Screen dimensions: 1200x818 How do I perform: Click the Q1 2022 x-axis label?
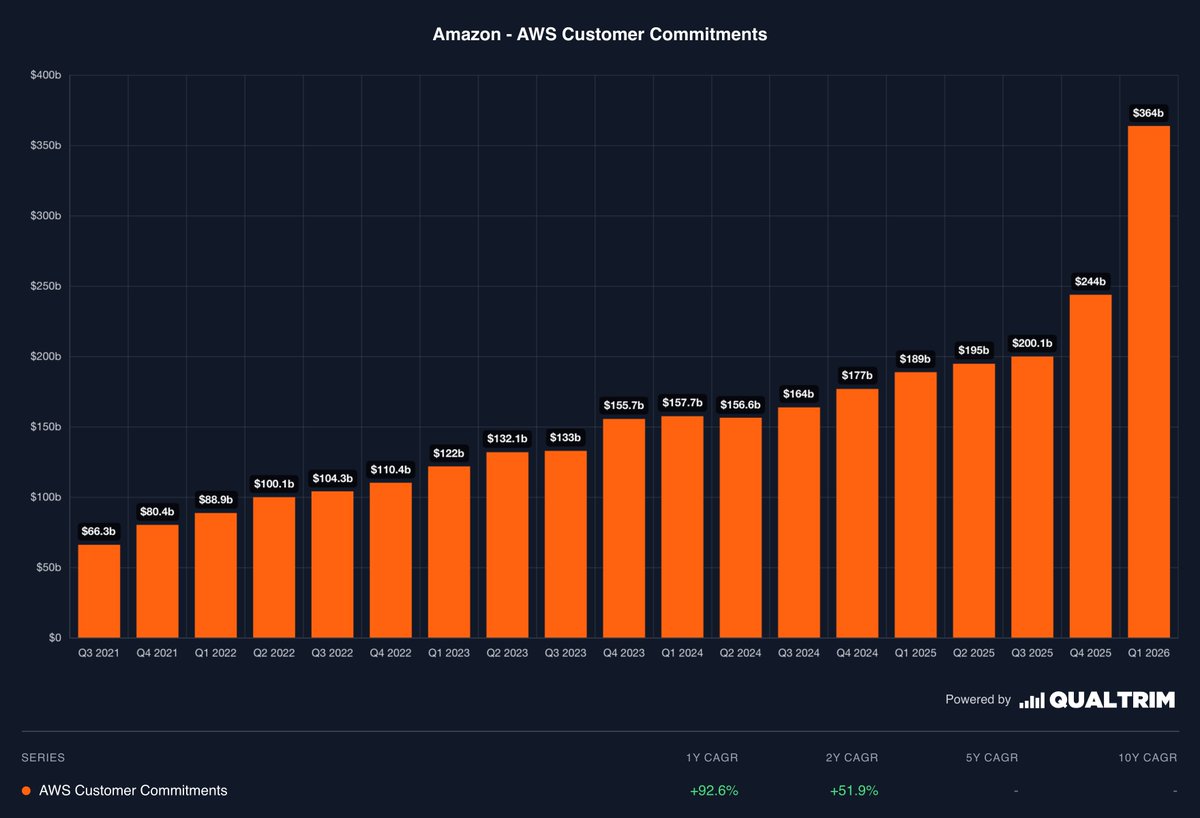pos(216,652)
